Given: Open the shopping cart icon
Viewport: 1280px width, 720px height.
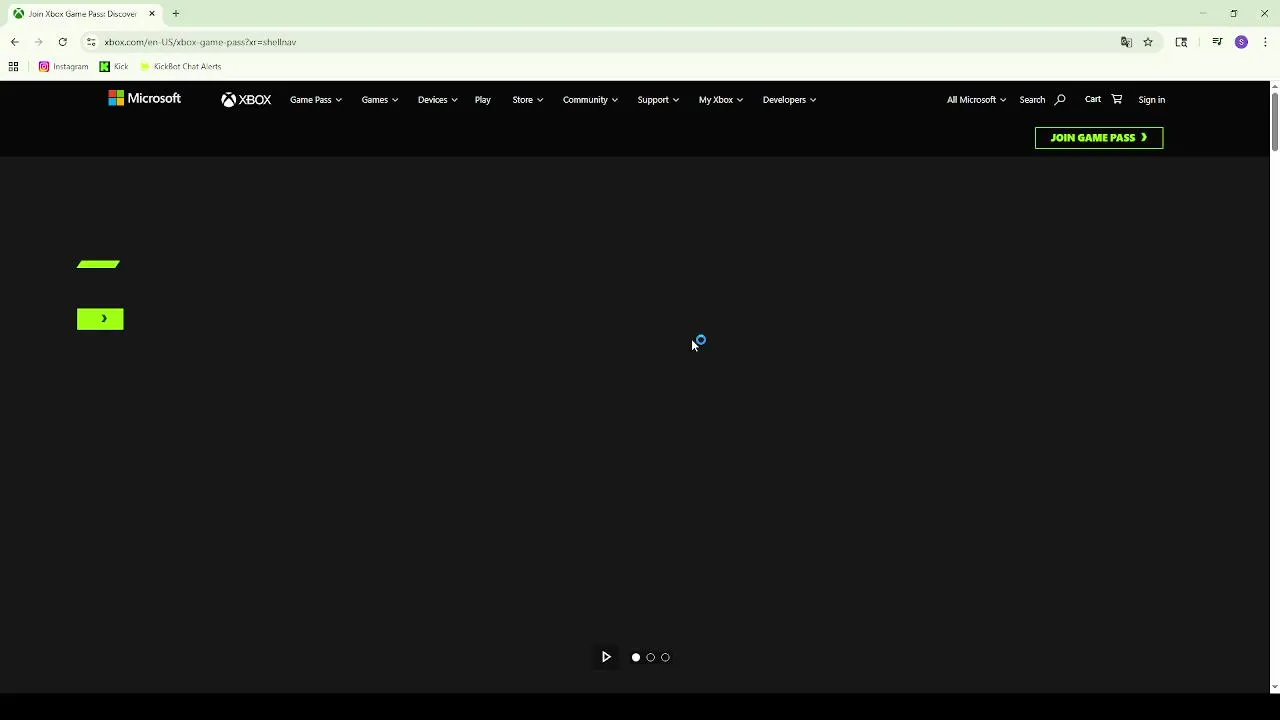Looking at the screenshot, I should coord(1117,99).
